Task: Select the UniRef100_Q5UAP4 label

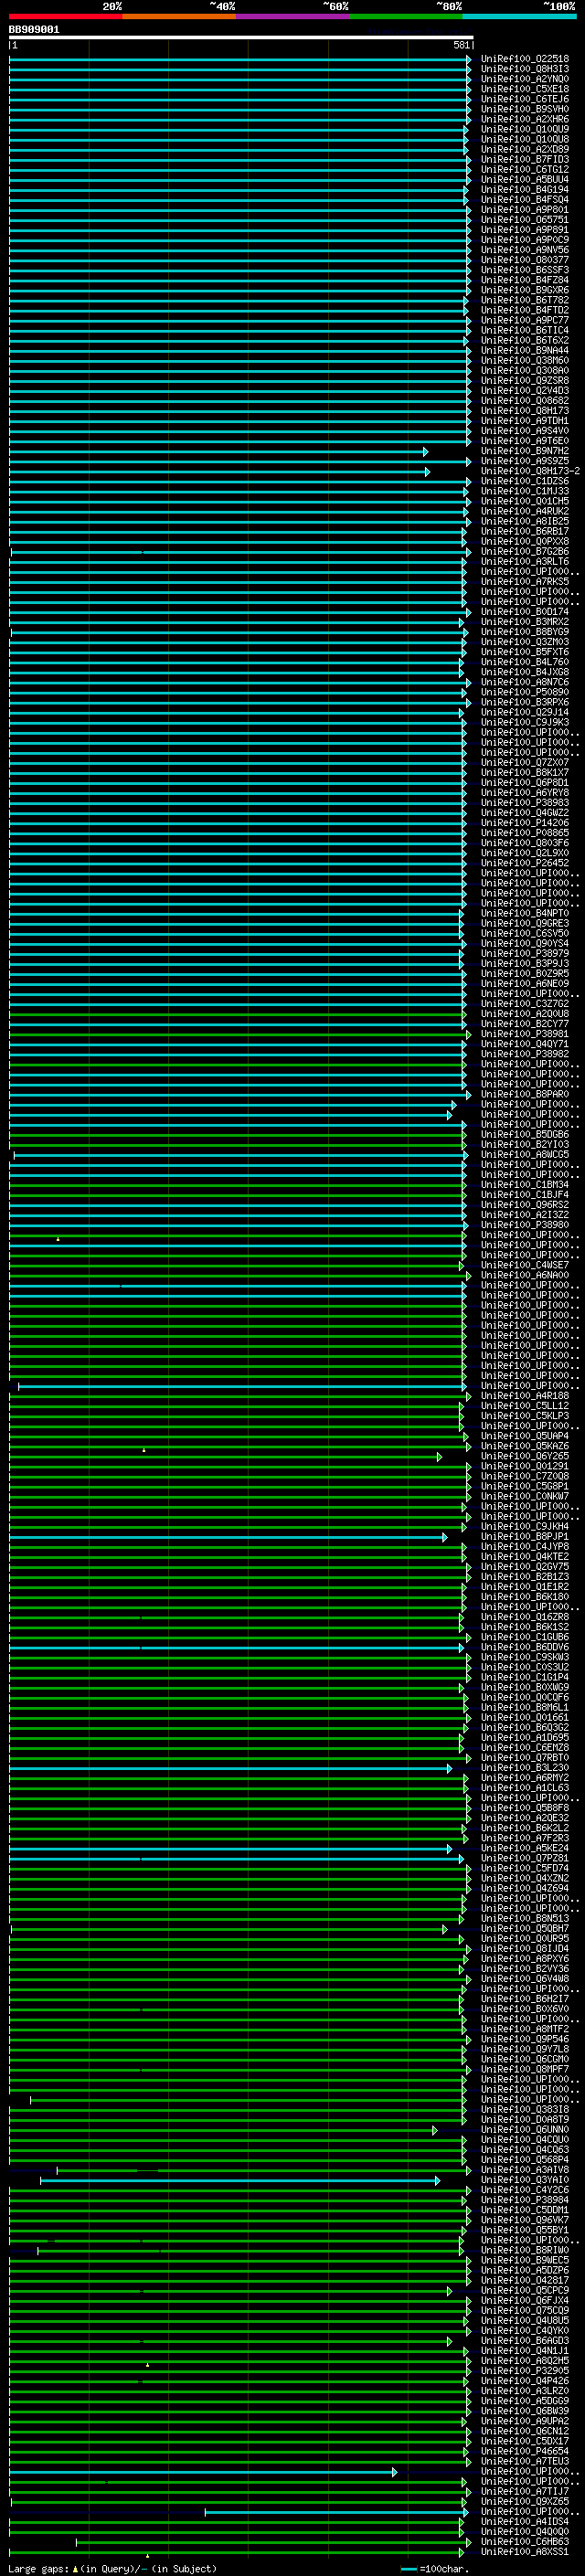Action: [x=525, y=1436]
